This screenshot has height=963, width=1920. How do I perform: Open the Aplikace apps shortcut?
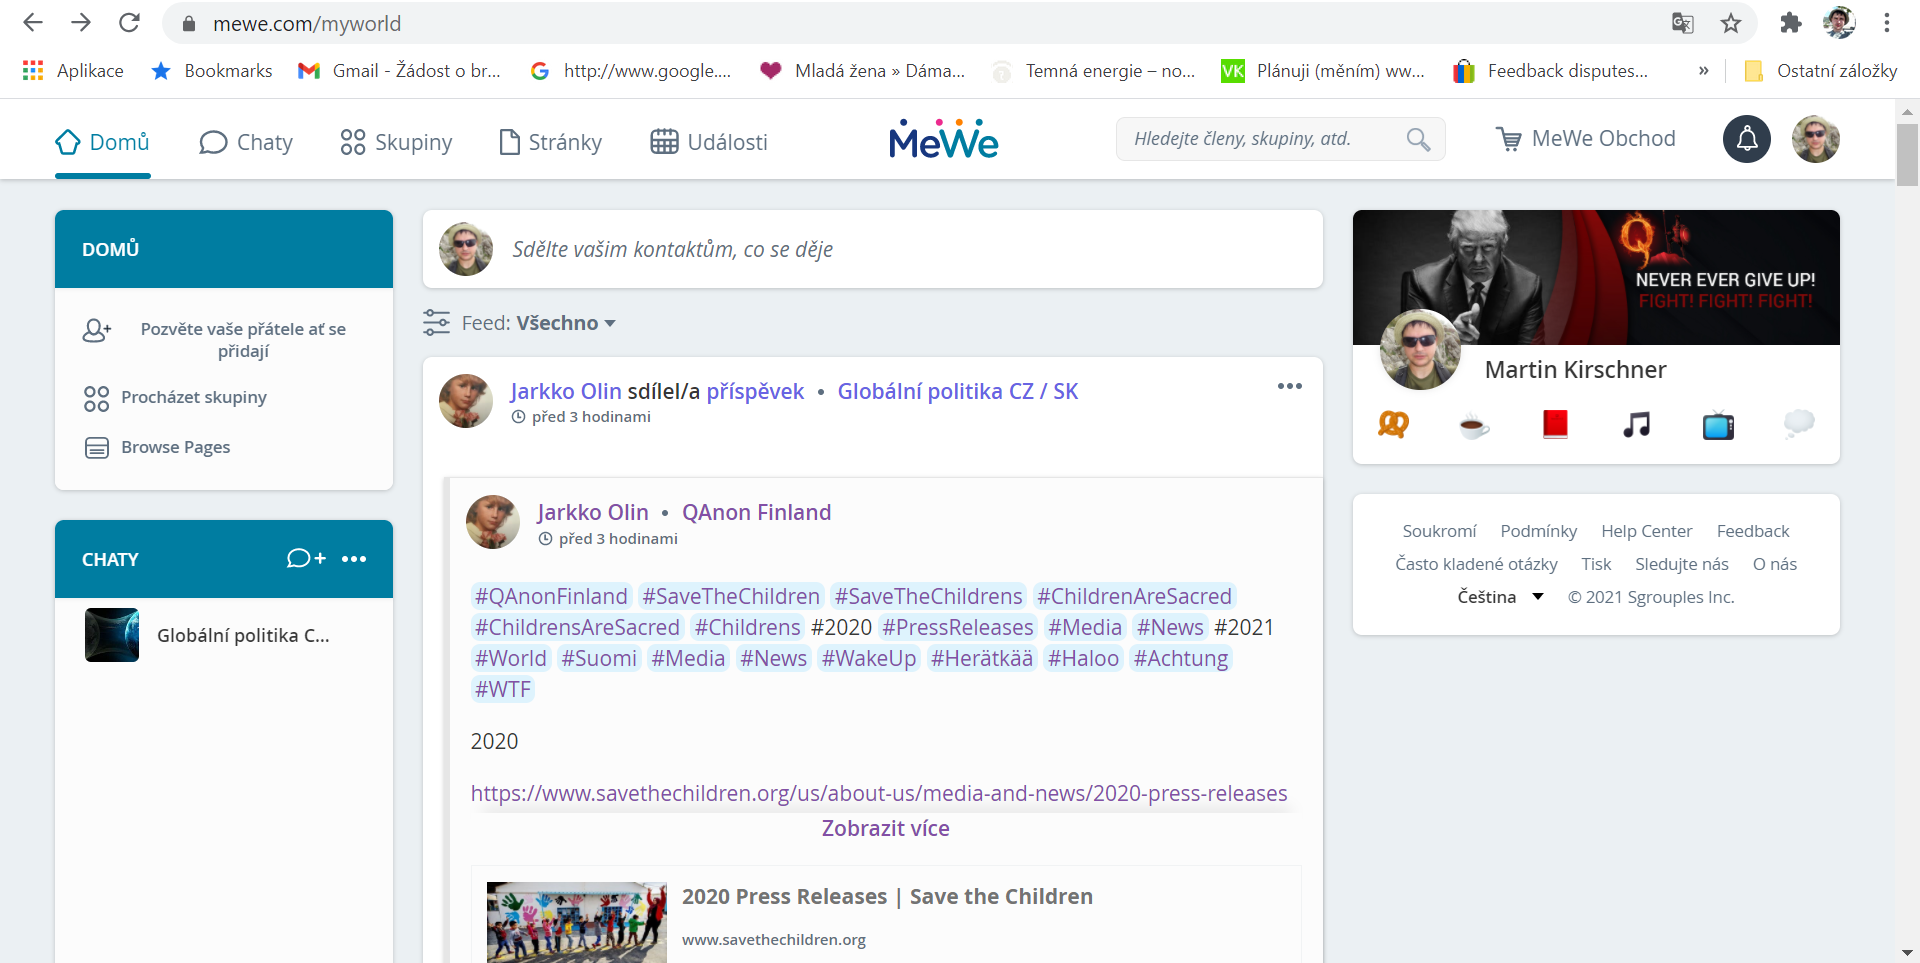tap(73, 71)
